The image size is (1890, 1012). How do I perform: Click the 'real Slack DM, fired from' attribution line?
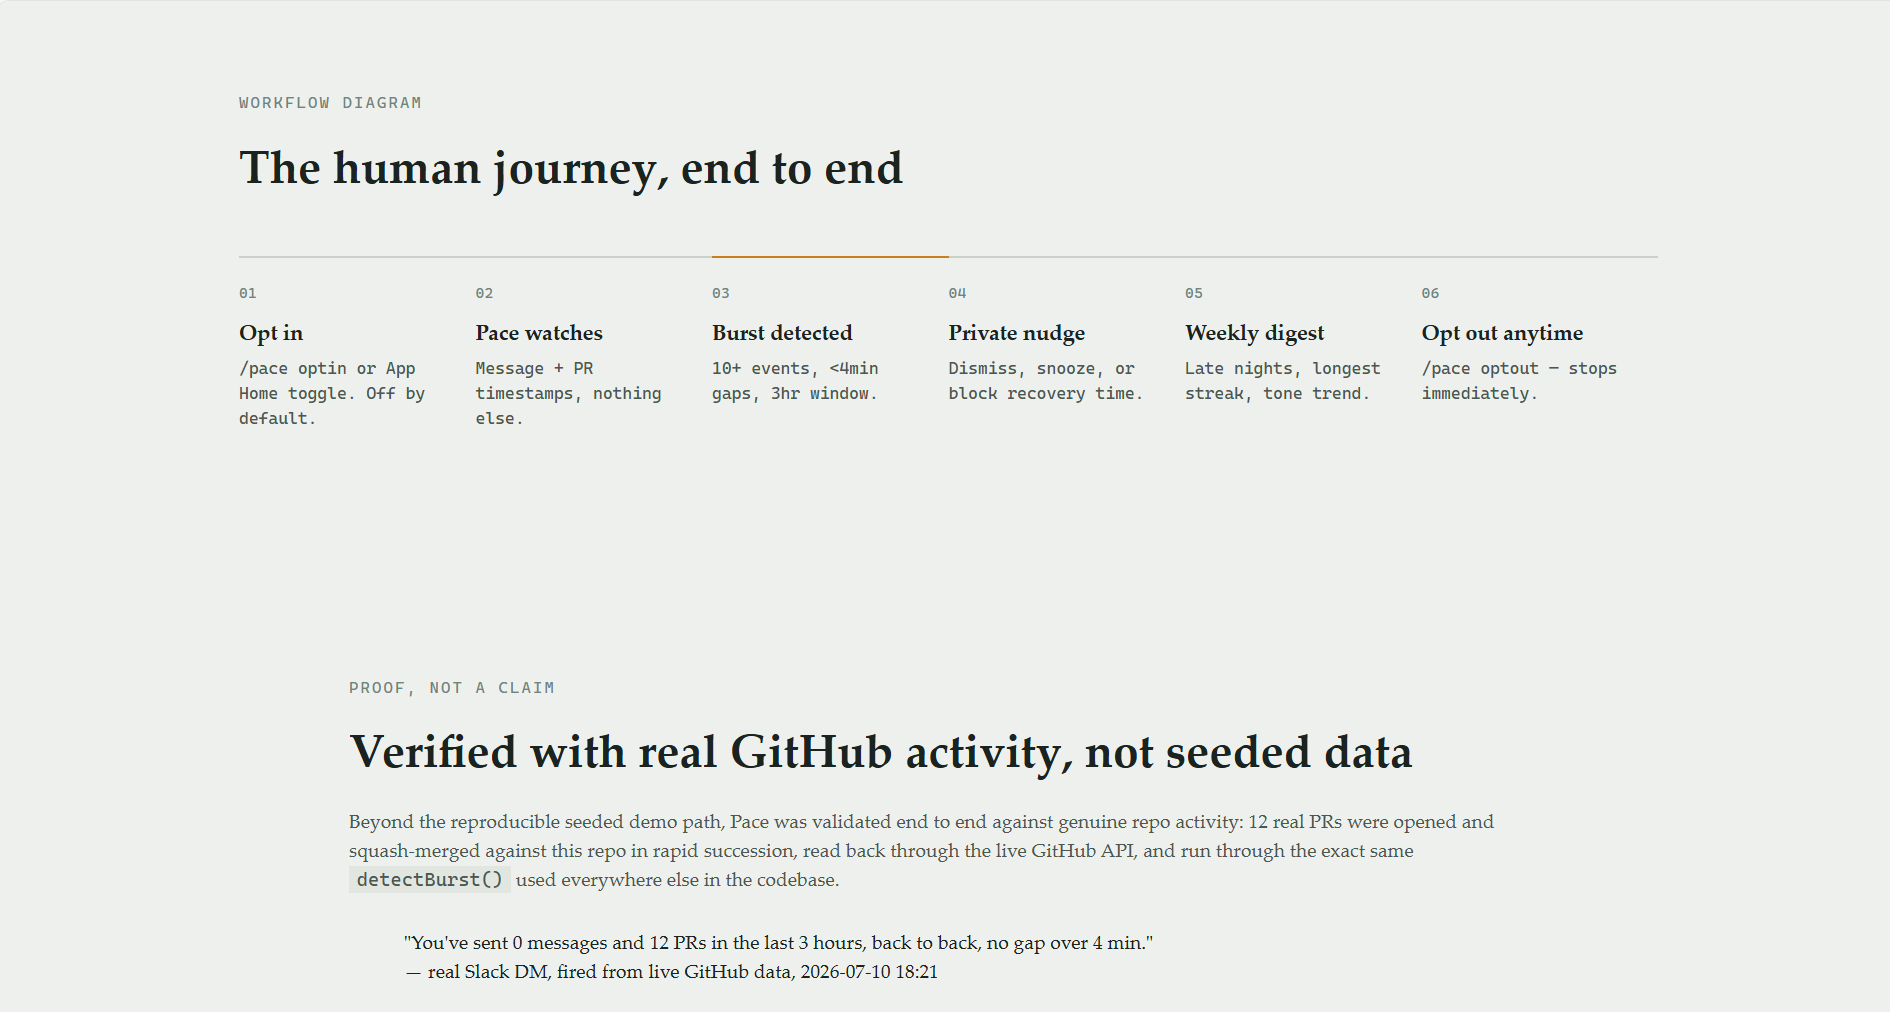coord(672,972)
